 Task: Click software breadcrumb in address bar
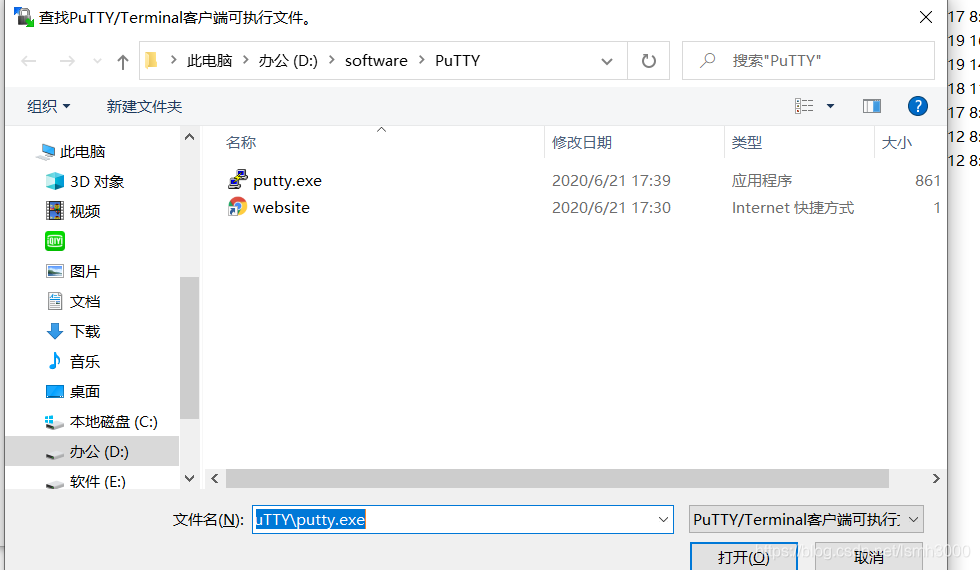pyautogui.click(x=376, y=61)
